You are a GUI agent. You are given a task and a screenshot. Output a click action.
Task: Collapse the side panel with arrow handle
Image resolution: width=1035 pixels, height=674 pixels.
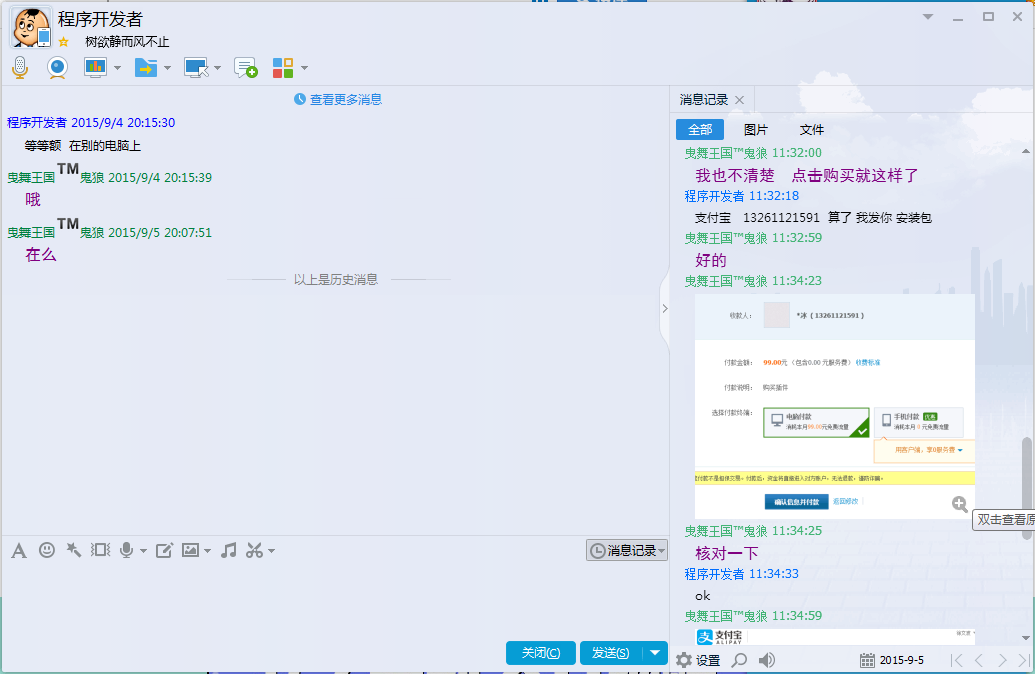(664, 309)
